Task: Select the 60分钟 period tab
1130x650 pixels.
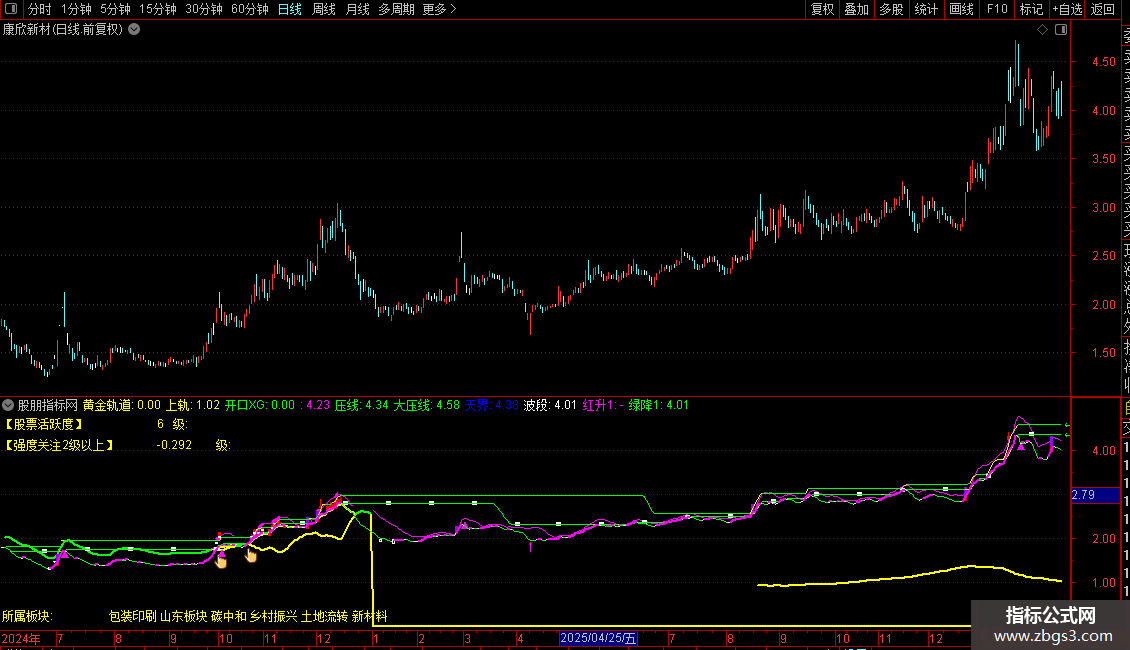Action: pos(250,9)
